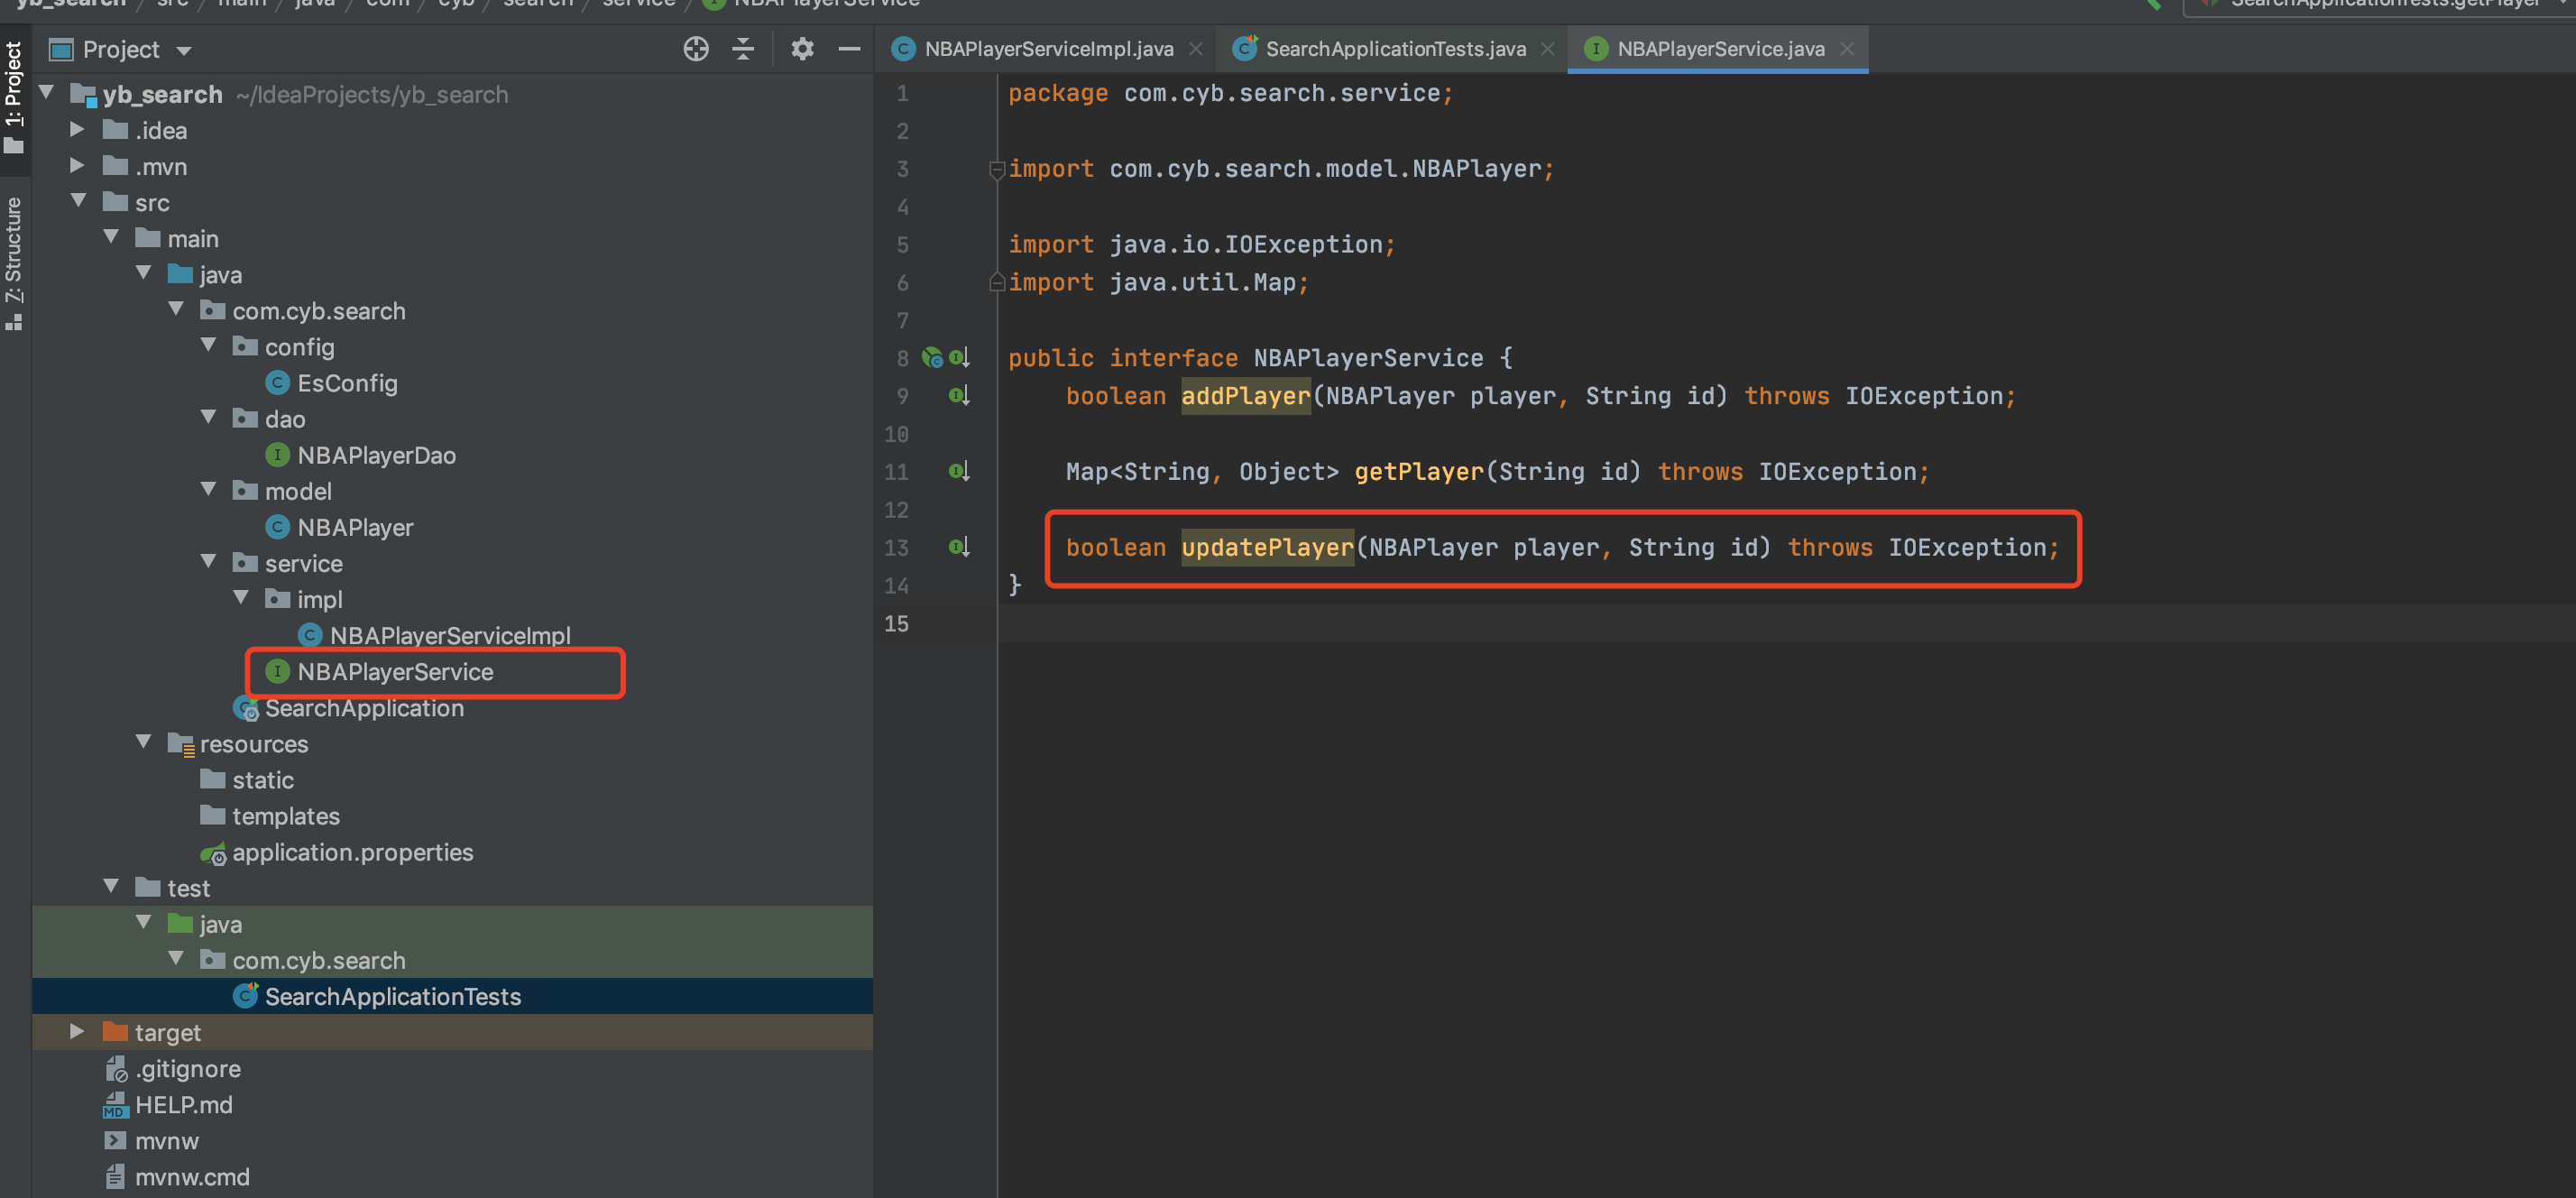Collapse the model package
Viewport: 2576px width, 1198px height.
point(208,489)
